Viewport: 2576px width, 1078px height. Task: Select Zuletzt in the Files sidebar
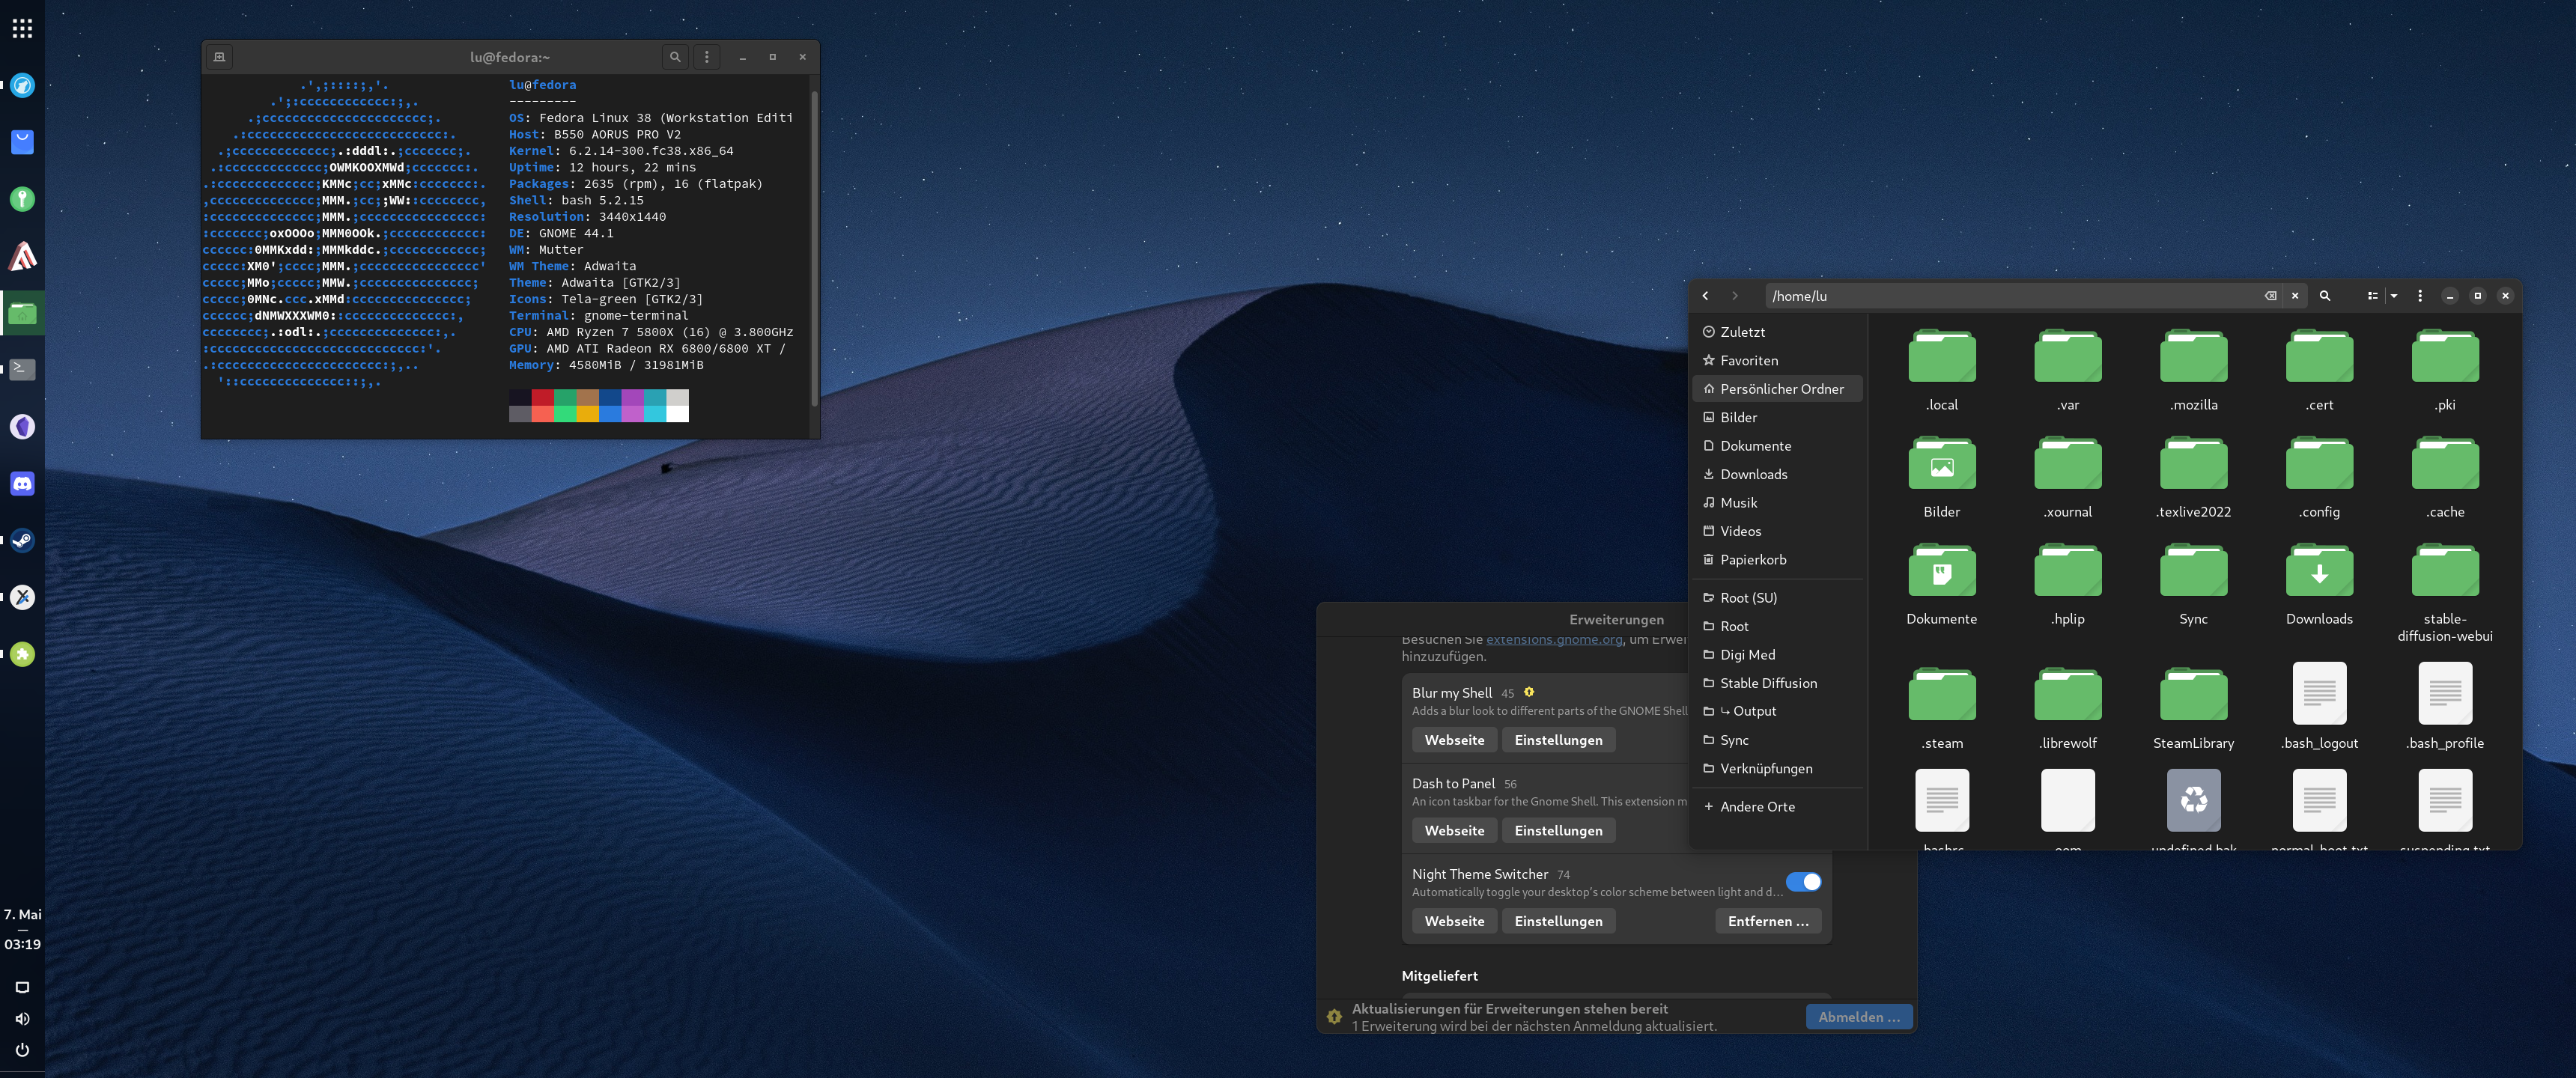[1777, 332]
